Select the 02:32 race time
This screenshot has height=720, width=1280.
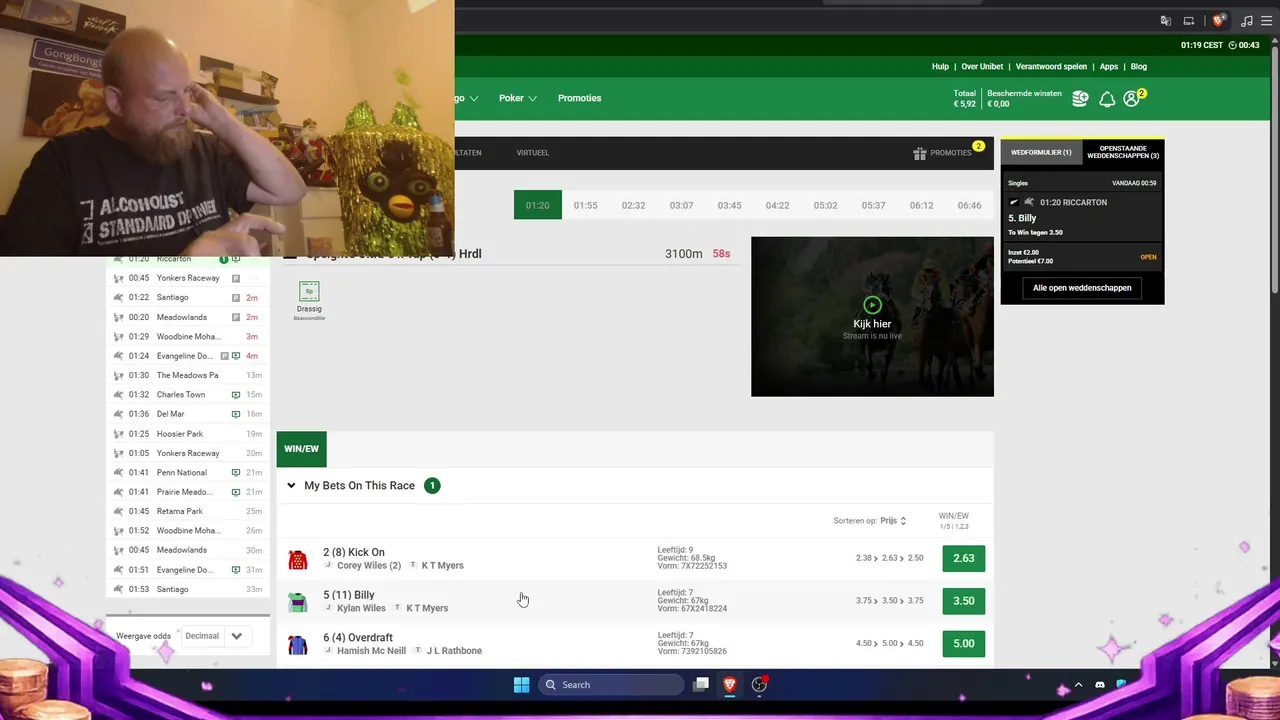click(x=634, y=205)
